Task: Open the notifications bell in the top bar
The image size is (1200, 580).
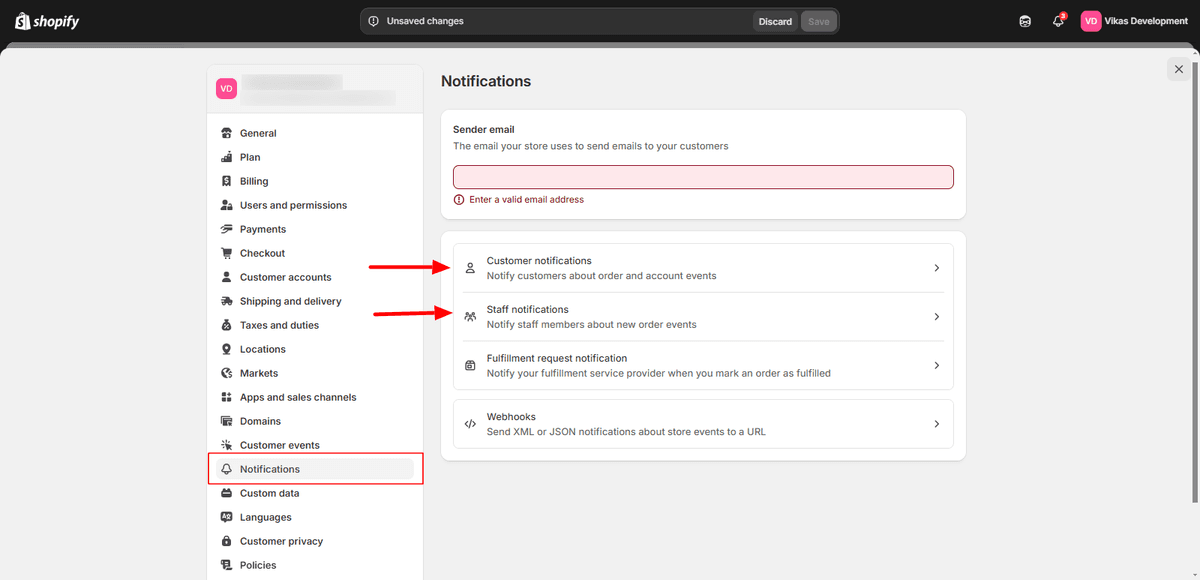Action: pyautogui.click(x=1058, y=21)
